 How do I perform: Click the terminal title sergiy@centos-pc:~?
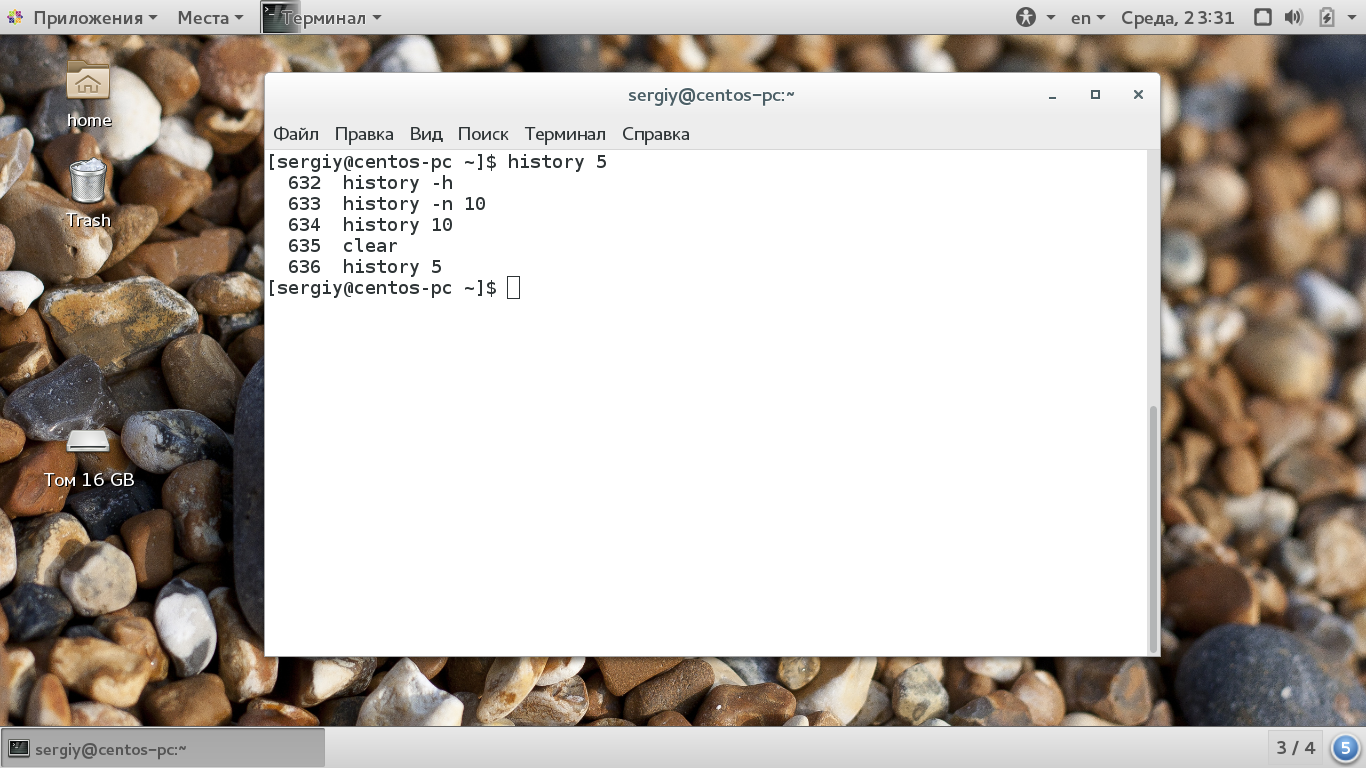click(711, 95)
